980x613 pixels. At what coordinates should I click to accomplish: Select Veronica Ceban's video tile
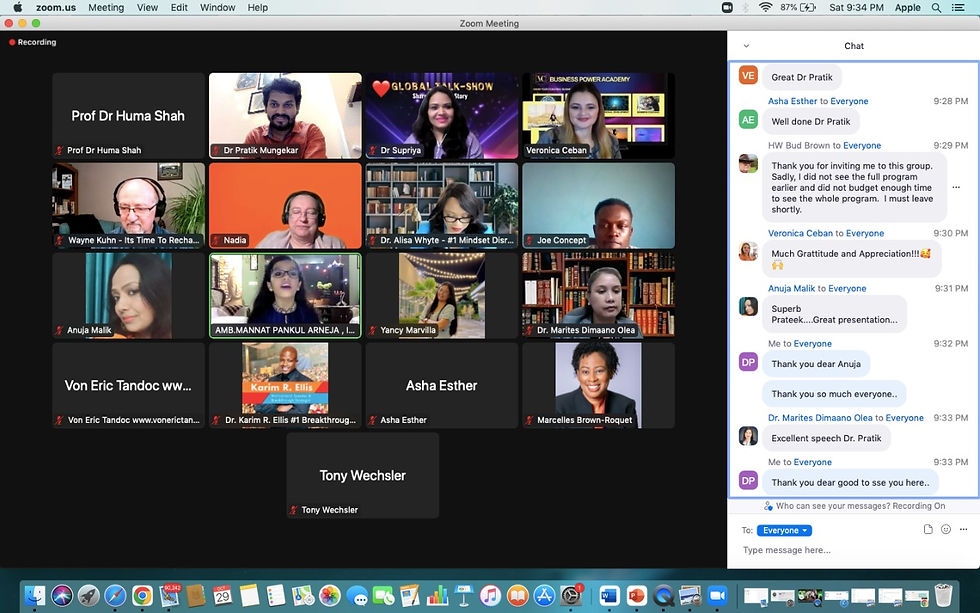[x=599, y=116]
